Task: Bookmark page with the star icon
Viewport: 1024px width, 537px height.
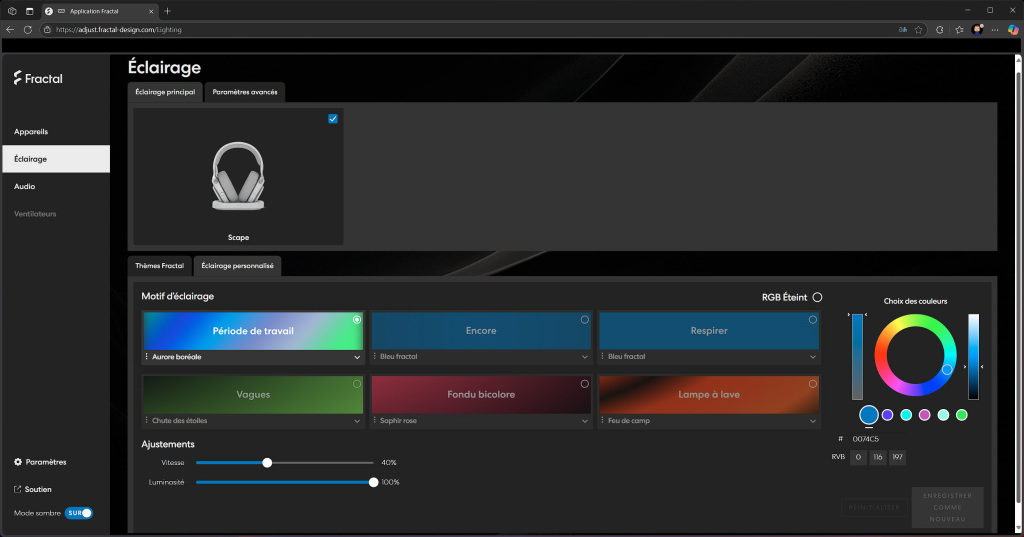Action: pyautogui.click(x=918, y=30)
